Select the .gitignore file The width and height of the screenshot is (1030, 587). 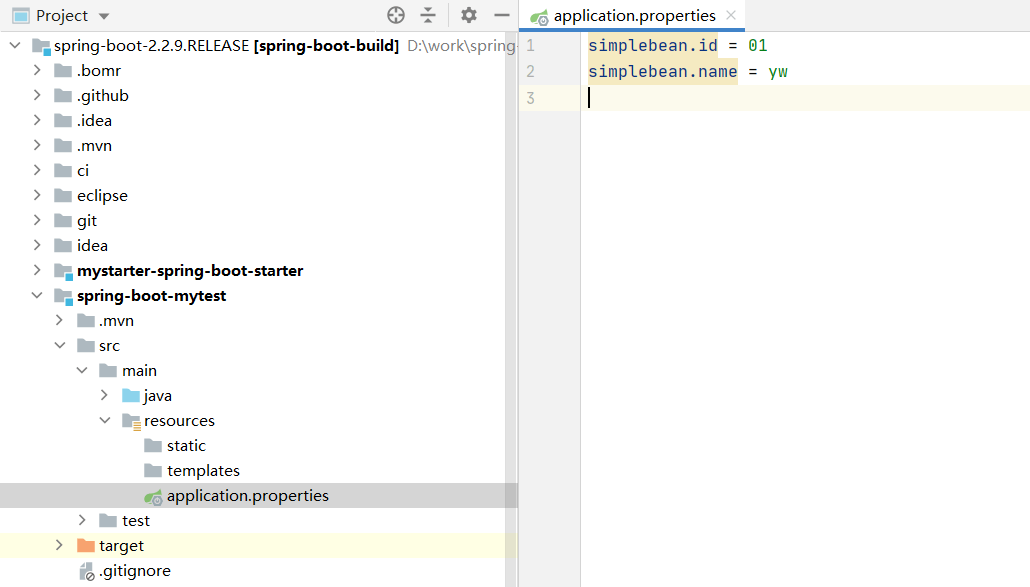[x=134, y=571]
